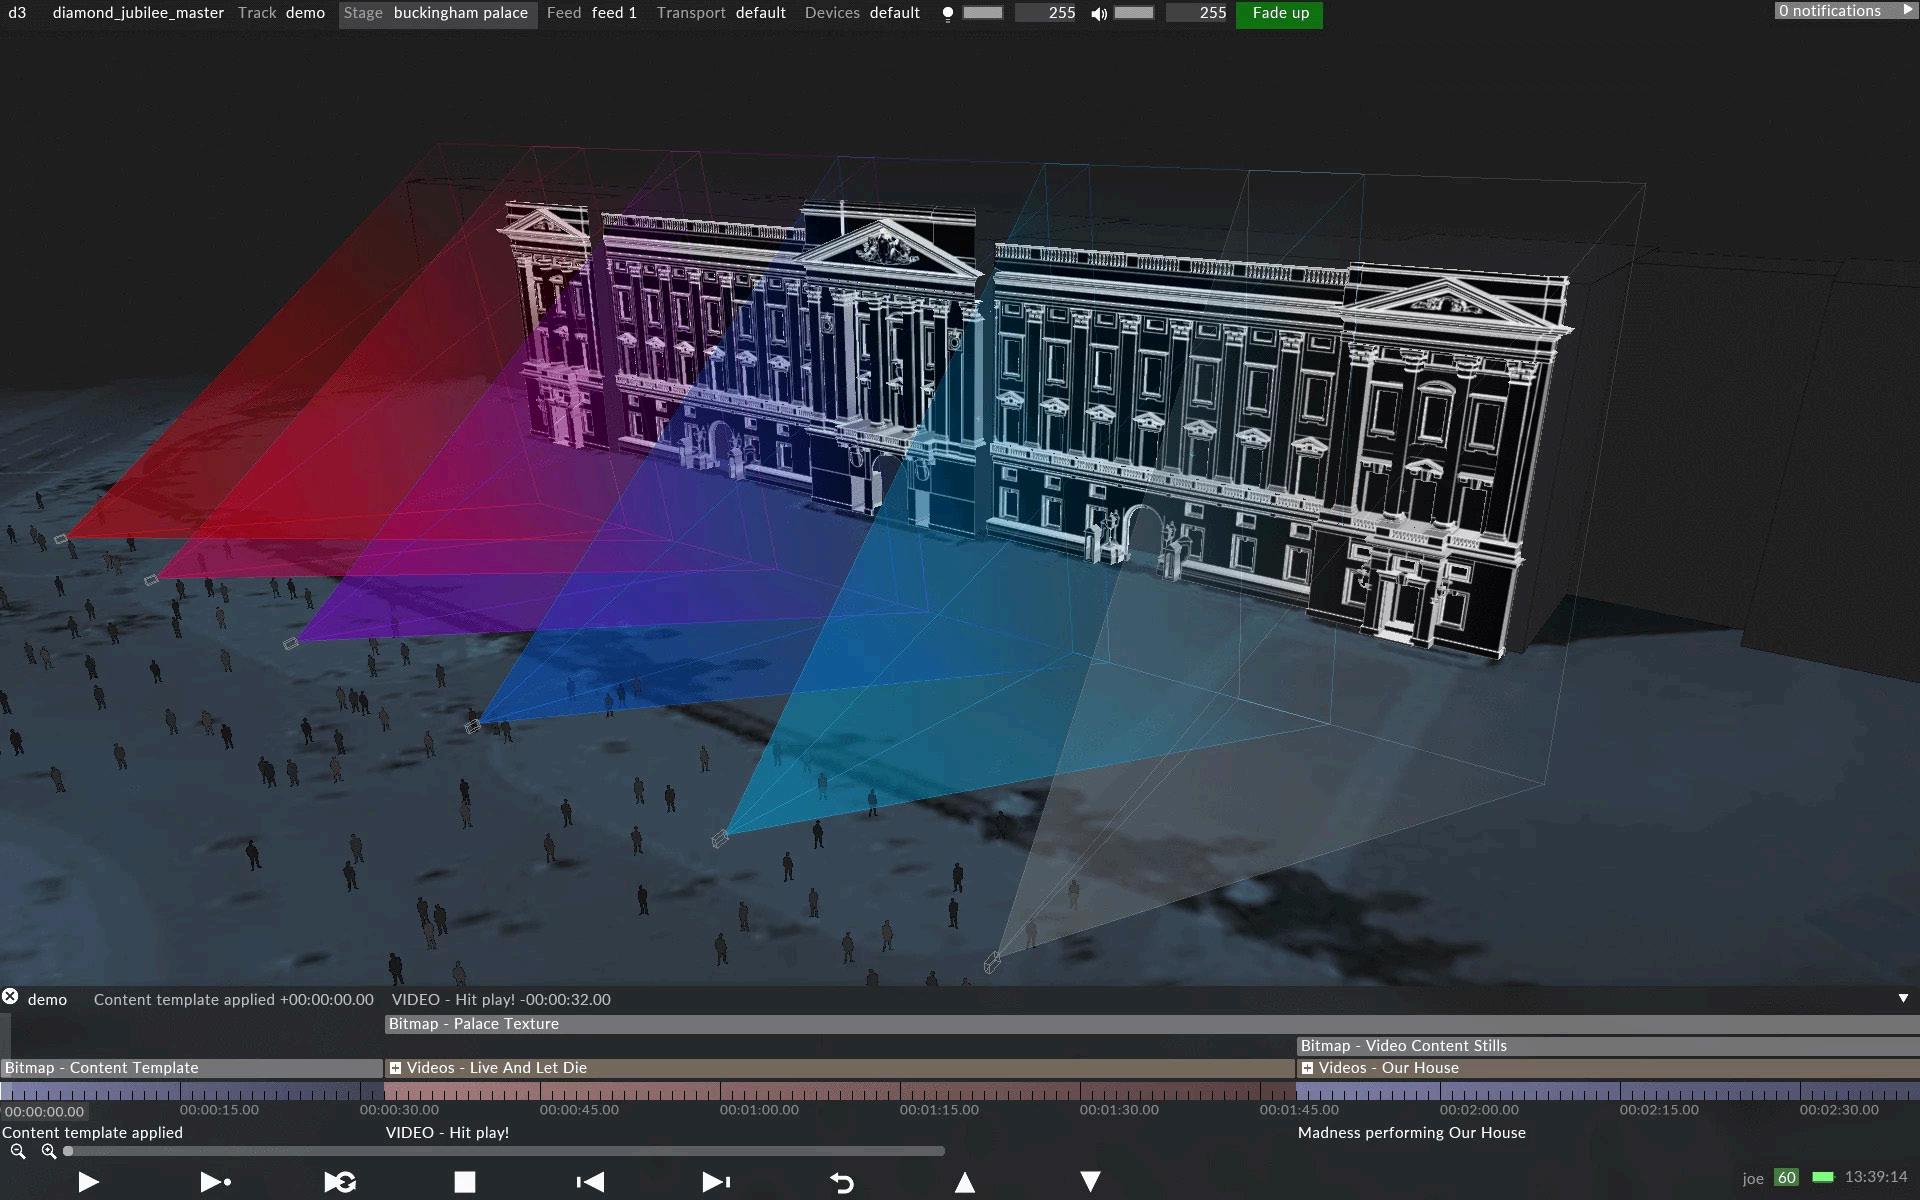Screen dimensions: 1920x1200
Task: Expand the Videos - Live And Let Die layer group
Action: [395, 1068]
